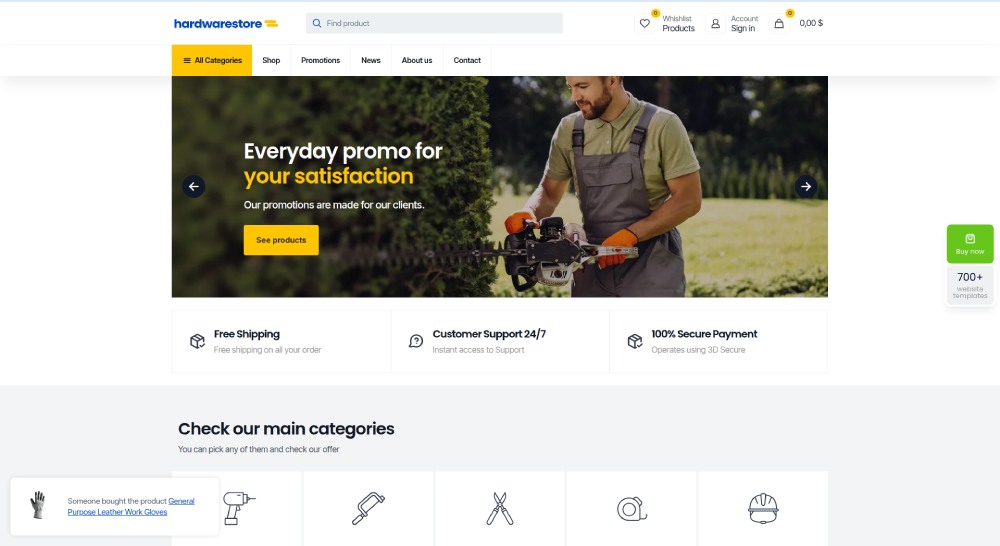This screenshot has width=1000, height=546.
Task: Click the See products button
Action: (x=281, y=240)
